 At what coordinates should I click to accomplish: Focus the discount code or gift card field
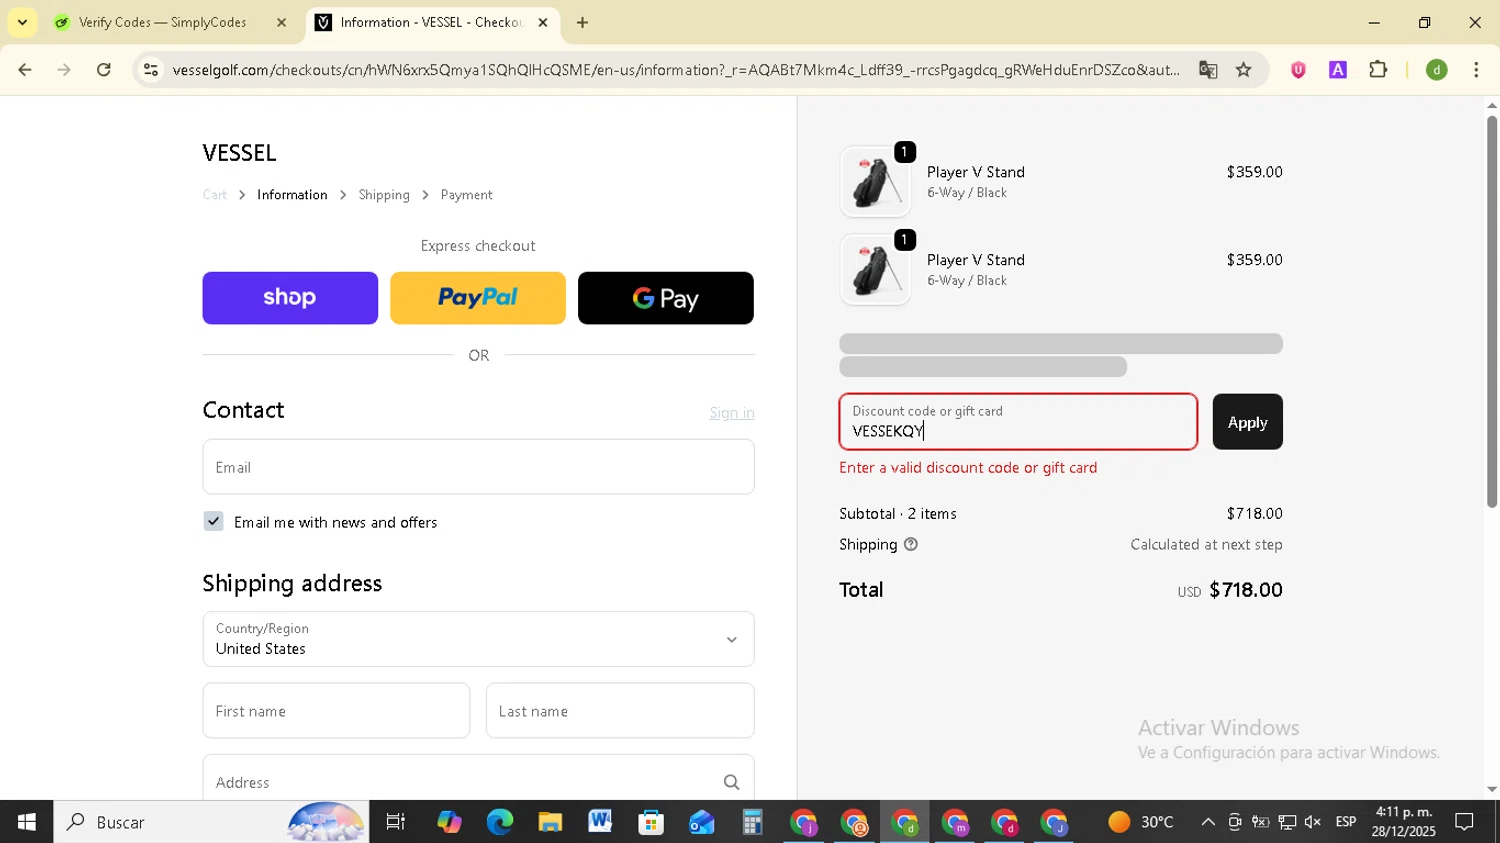click(x=1018, y=422)
